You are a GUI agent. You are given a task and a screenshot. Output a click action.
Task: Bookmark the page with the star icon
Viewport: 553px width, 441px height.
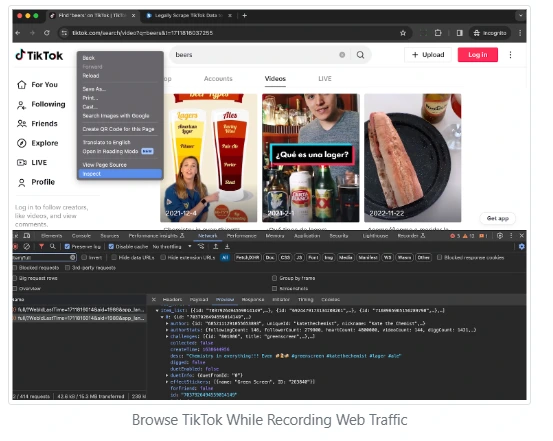coord(403,33)
